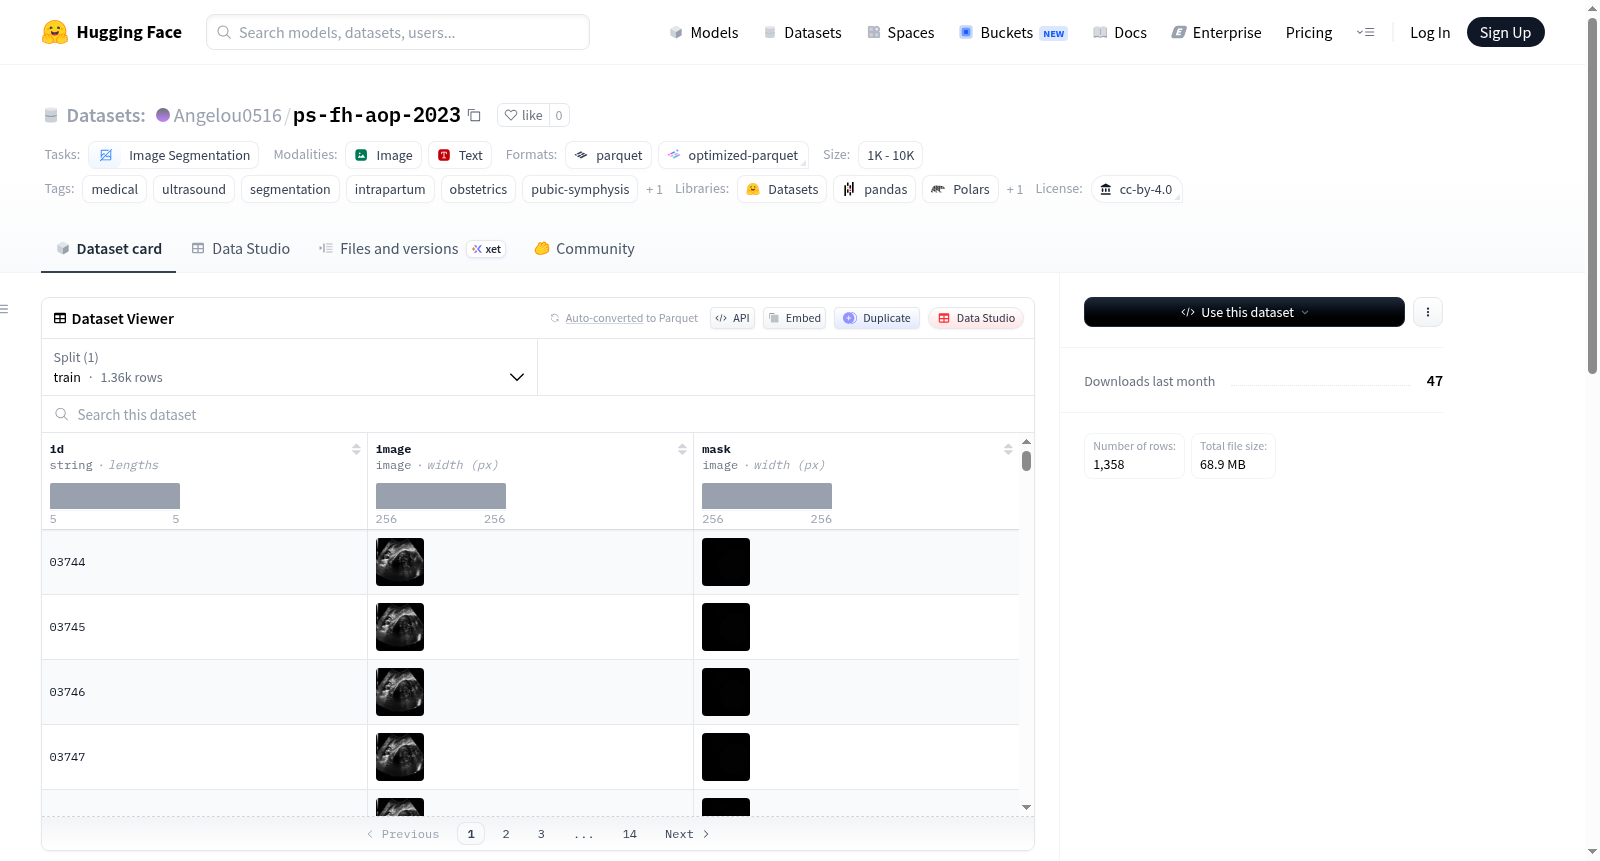Click the optimized-parquet format tag

(733, 155)
